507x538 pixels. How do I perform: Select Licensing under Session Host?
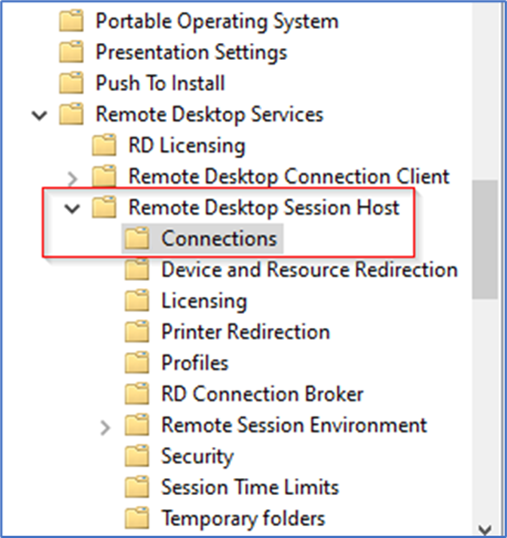(x=204, y=301)
